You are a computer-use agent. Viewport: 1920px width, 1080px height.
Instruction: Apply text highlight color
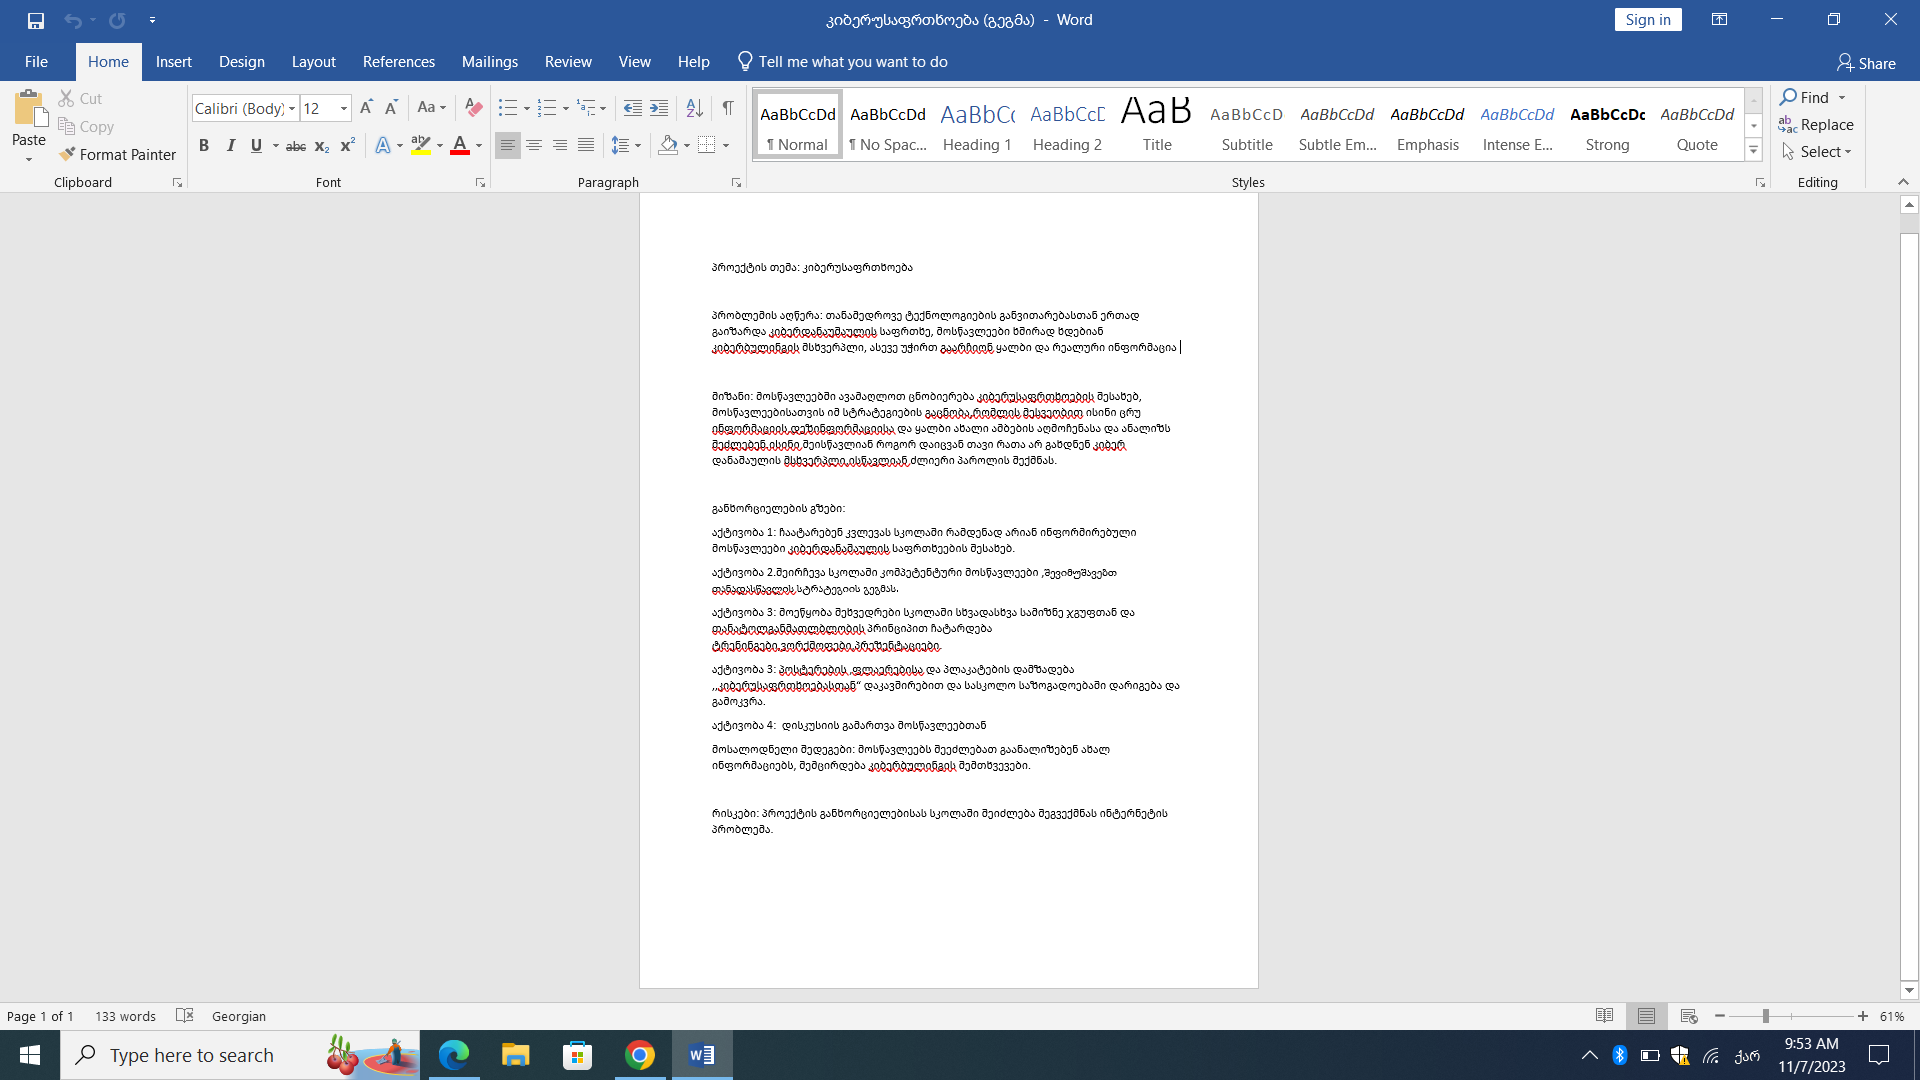coord(421,146)
